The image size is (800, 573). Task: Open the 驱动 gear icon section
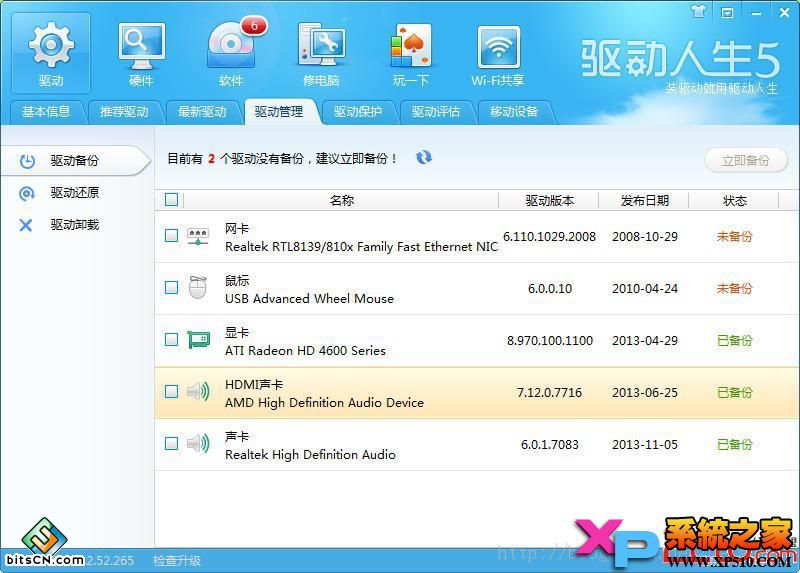pos(51,53)
